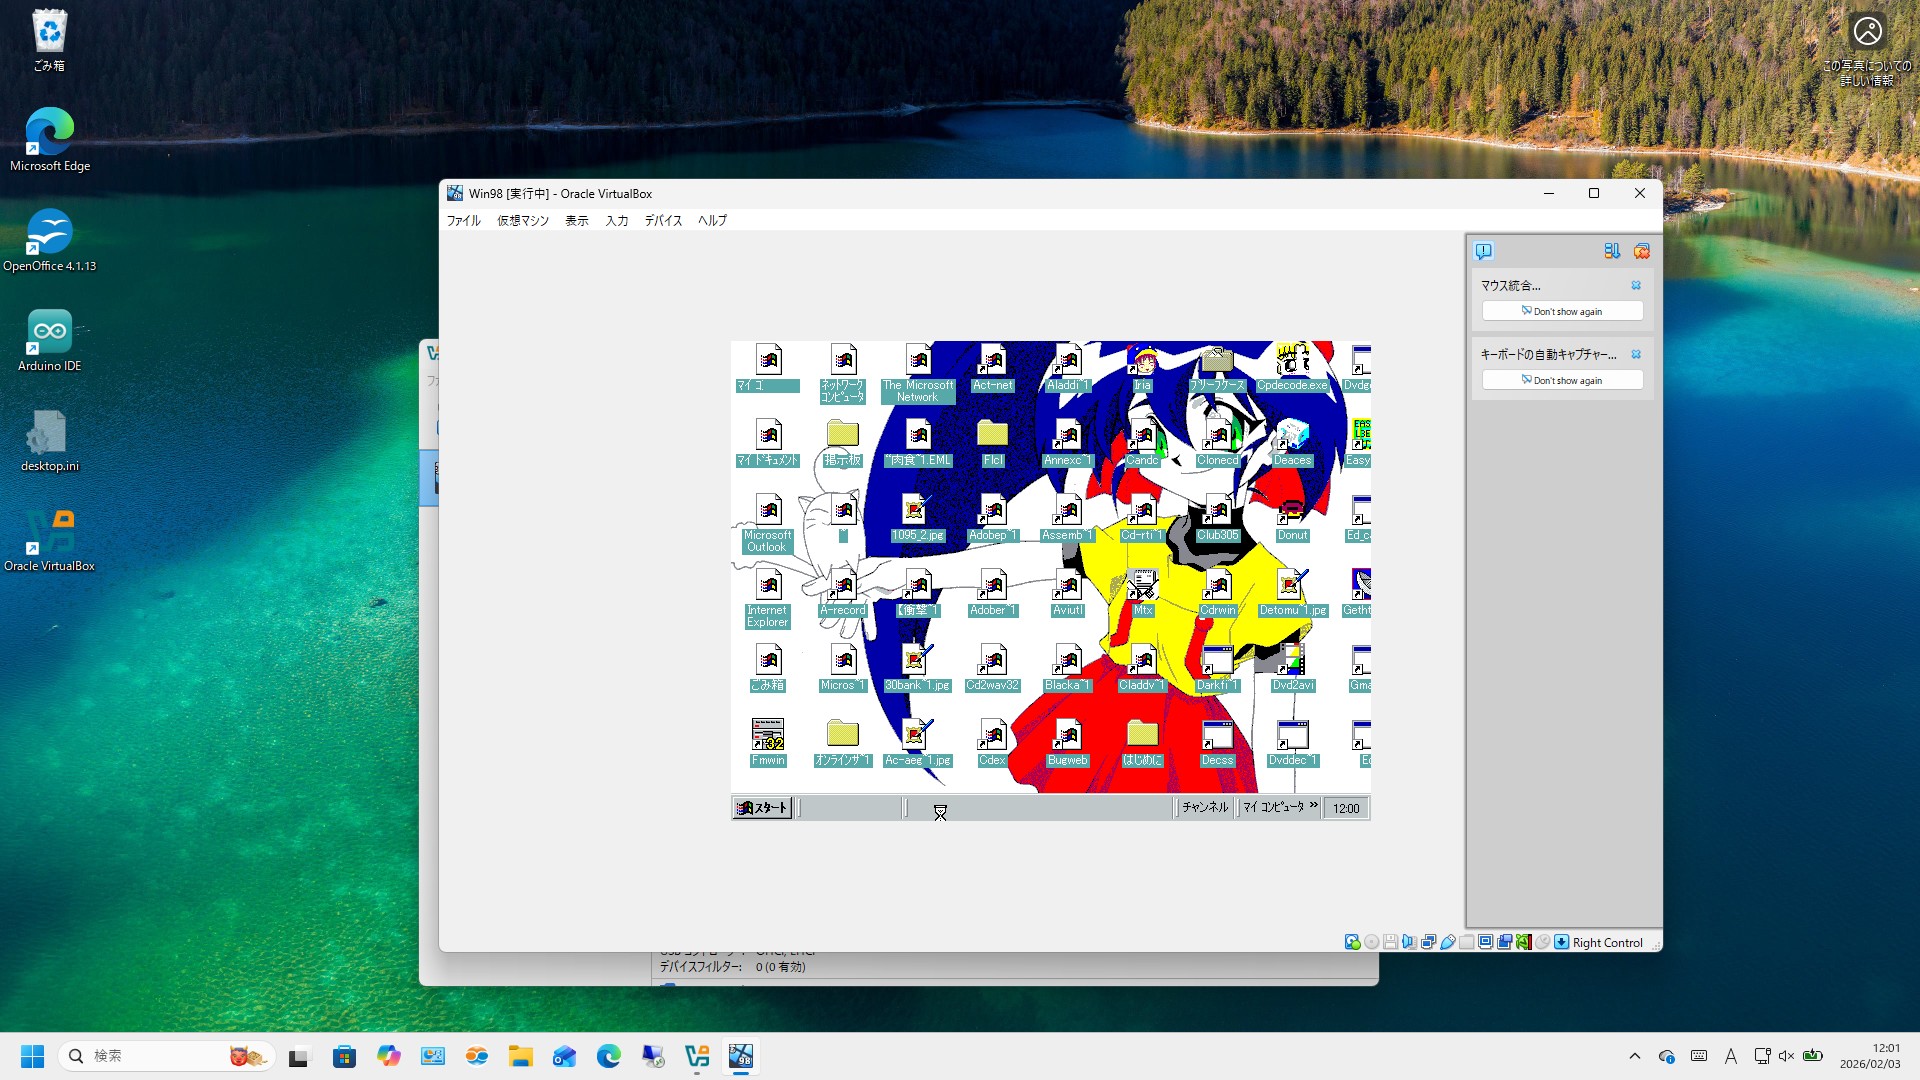The width and height of the screenshot is (1920, 1080).
Task: Clear all notifications with the red X icon
Action: click(x=1641, y=251)
